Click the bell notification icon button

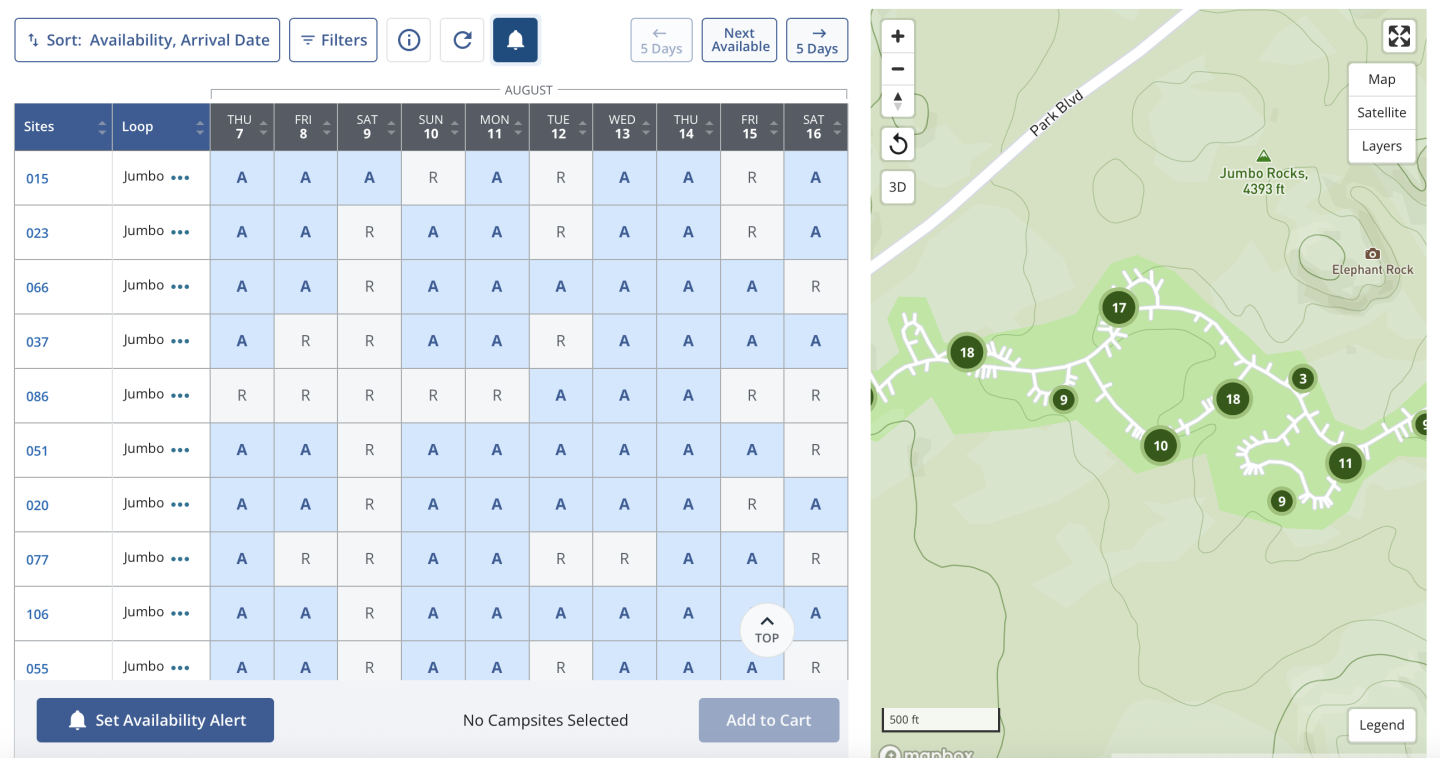tap(515, 40)
